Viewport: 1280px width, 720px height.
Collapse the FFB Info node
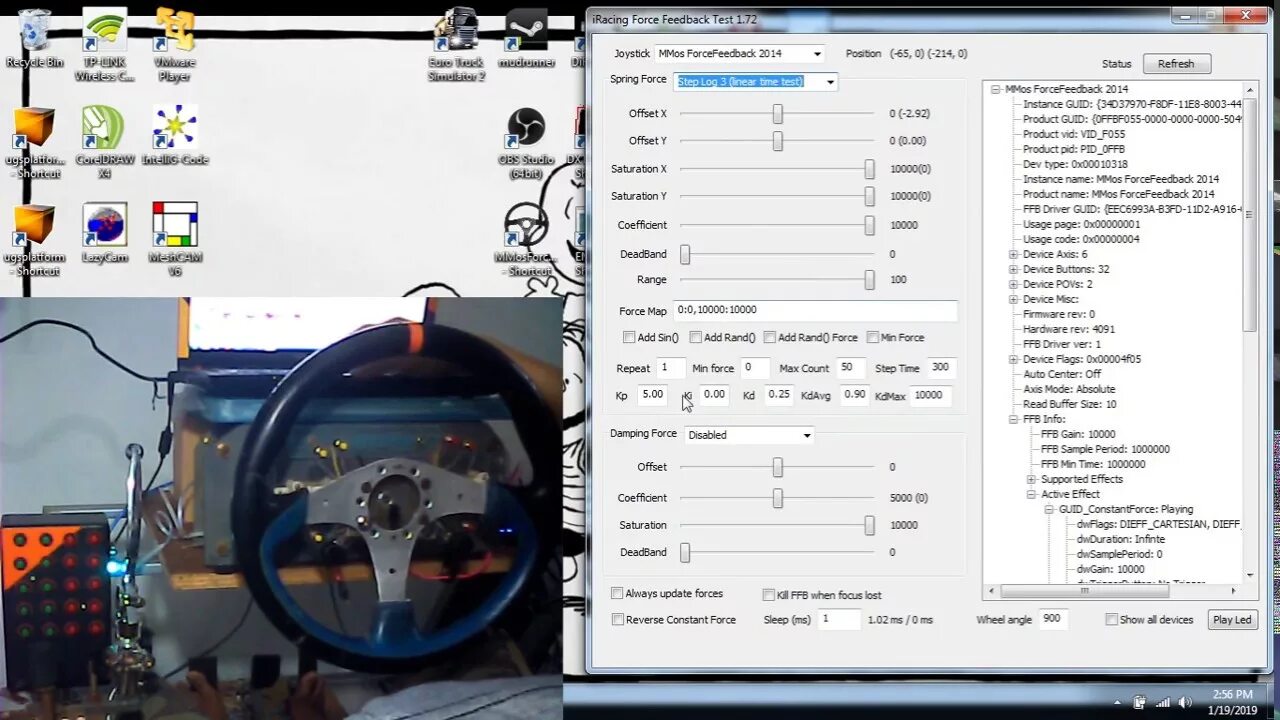click(x=1014, y=419)
